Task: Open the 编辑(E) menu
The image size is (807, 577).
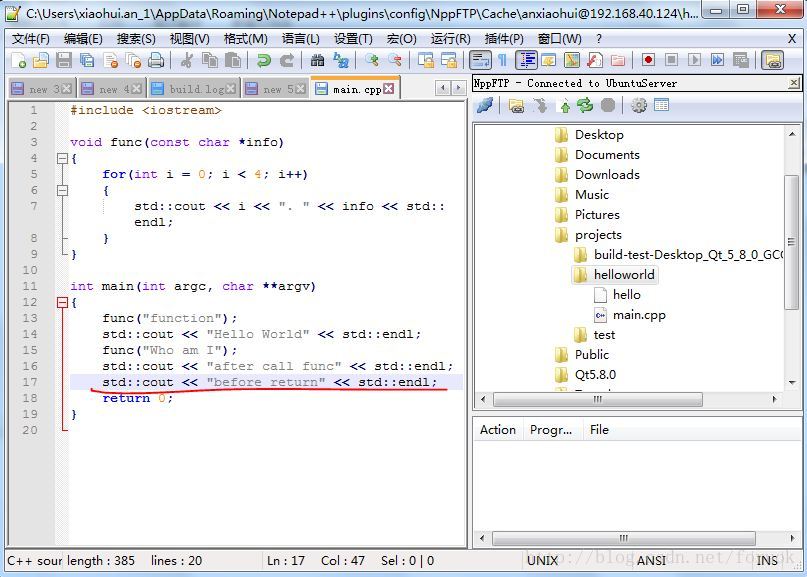Action: pos(83,38)
